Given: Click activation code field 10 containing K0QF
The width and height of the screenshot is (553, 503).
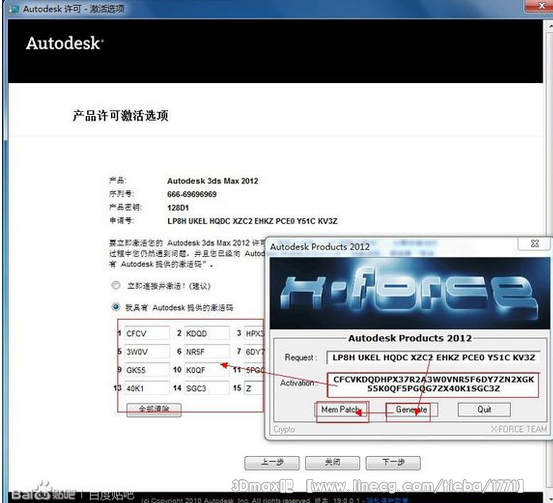Looking at the screenshot, I should click(207, 370).
